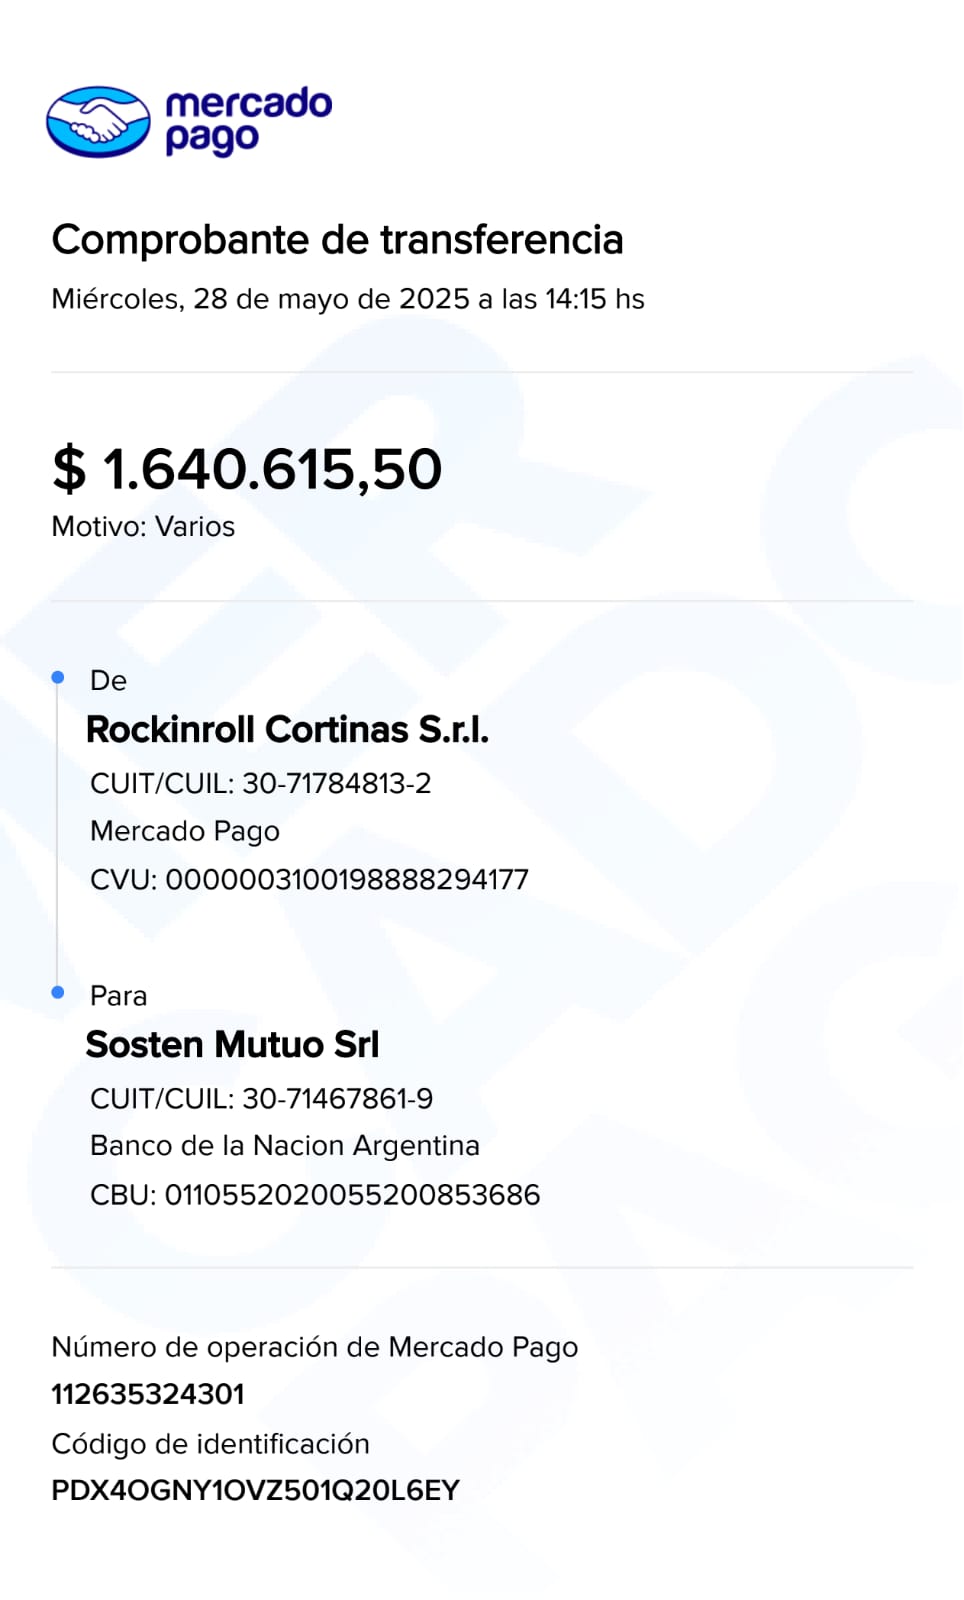
Task: Click "Banco de la Nacion Argentina" text
Action: (285, 1146)
